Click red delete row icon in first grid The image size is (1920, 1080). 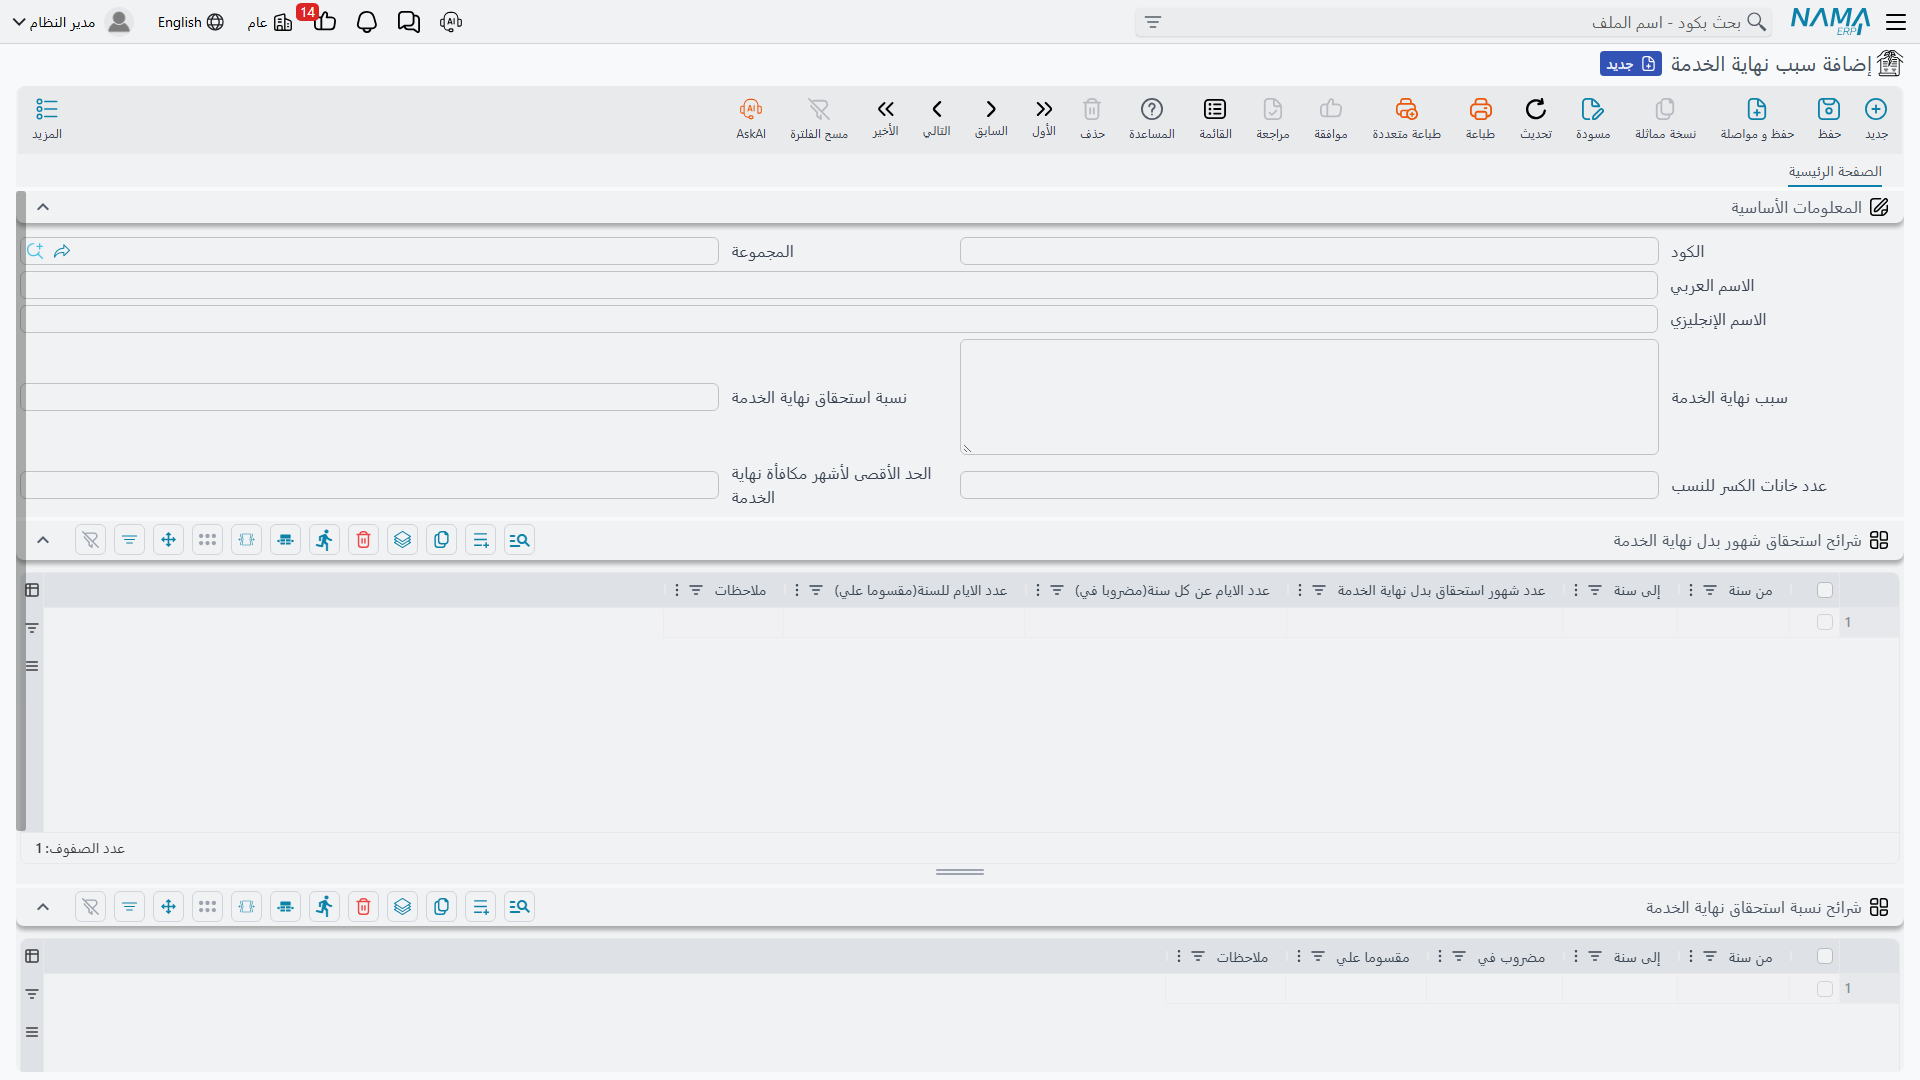[364, 540]
